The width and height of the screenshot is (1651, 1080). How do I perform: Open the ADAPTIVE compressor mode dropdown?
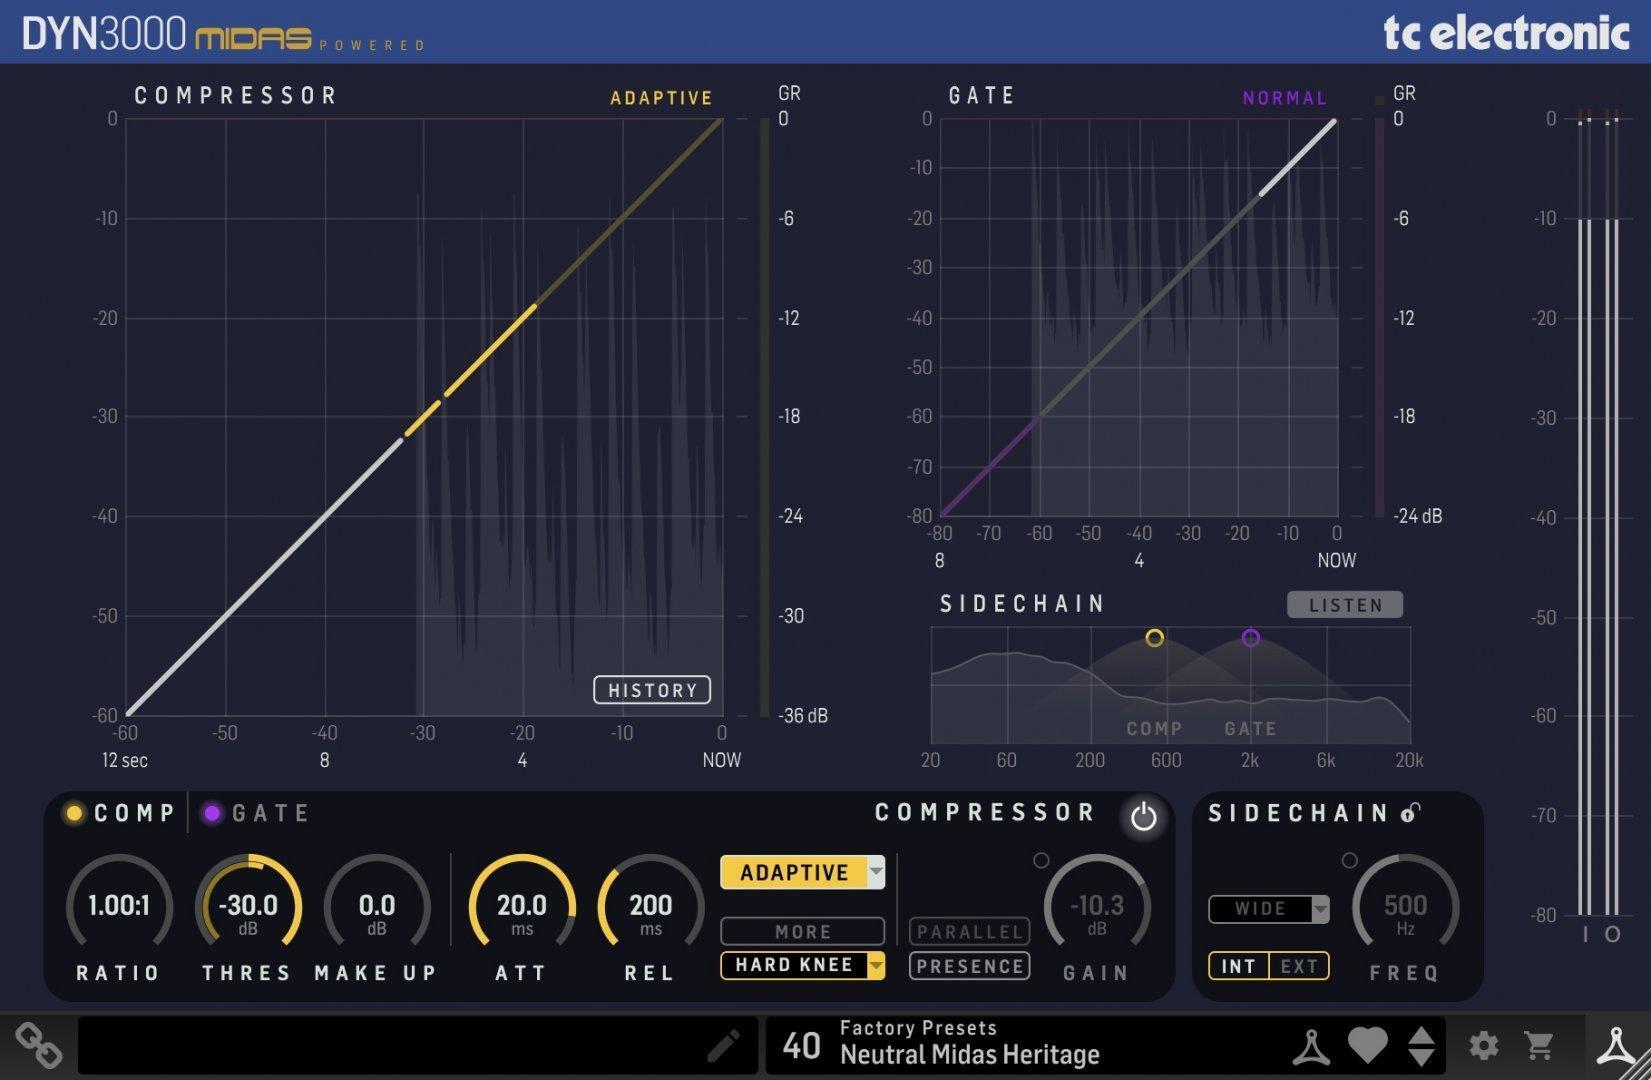point(801,871)
